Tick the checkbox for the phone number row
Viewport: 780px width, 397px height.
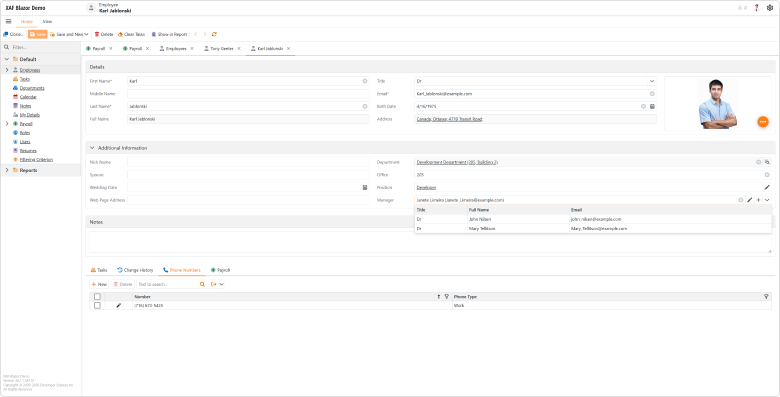coord(98,305)
